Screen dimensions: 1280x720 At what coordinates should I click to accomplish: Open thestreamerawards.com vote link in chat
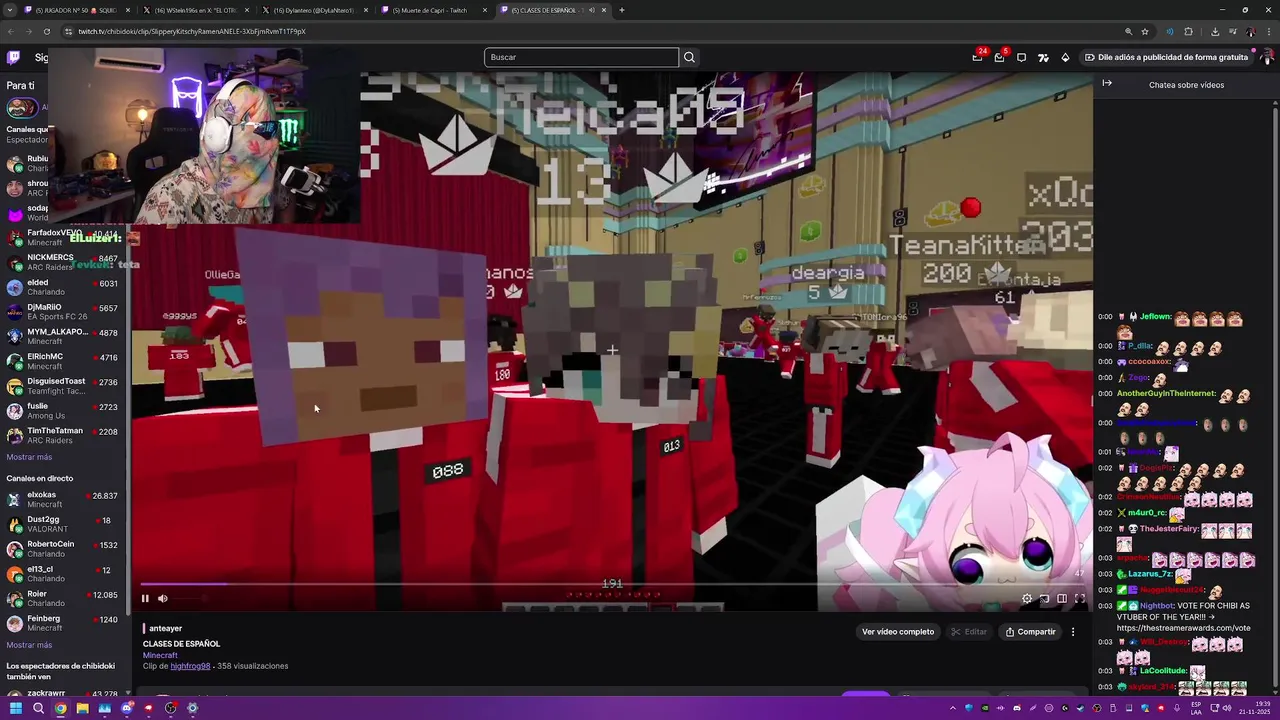1183,628
